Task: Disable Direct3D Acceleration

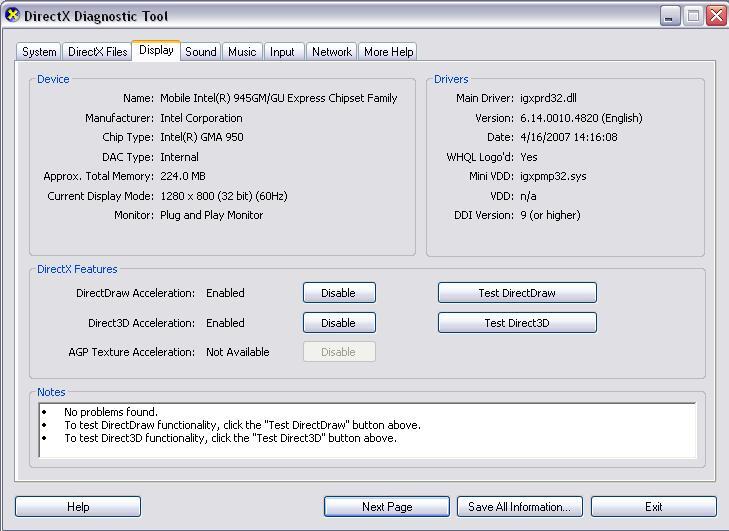Action: pos(339,323)
